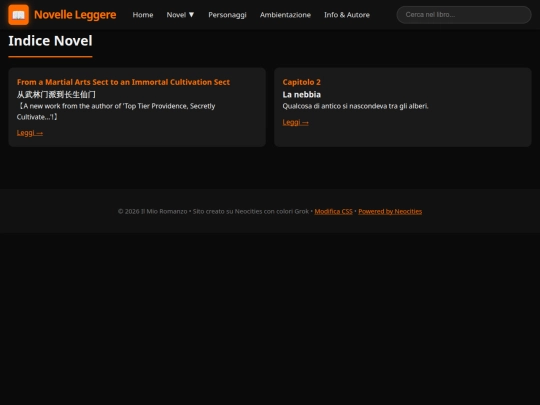Select the 'La nebbia' chapter heading

301,94
